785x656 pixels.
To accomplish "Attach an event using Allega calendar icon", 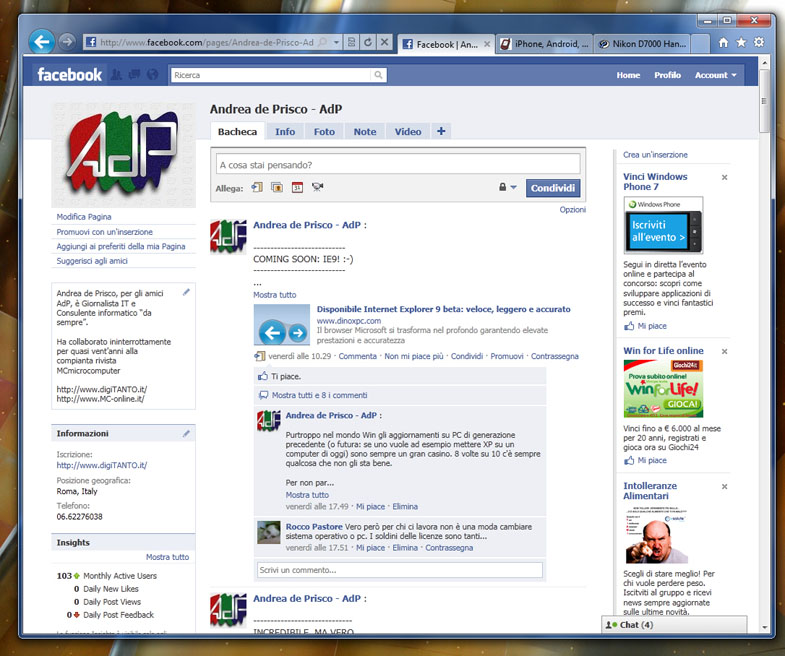I will coord(297,187).
